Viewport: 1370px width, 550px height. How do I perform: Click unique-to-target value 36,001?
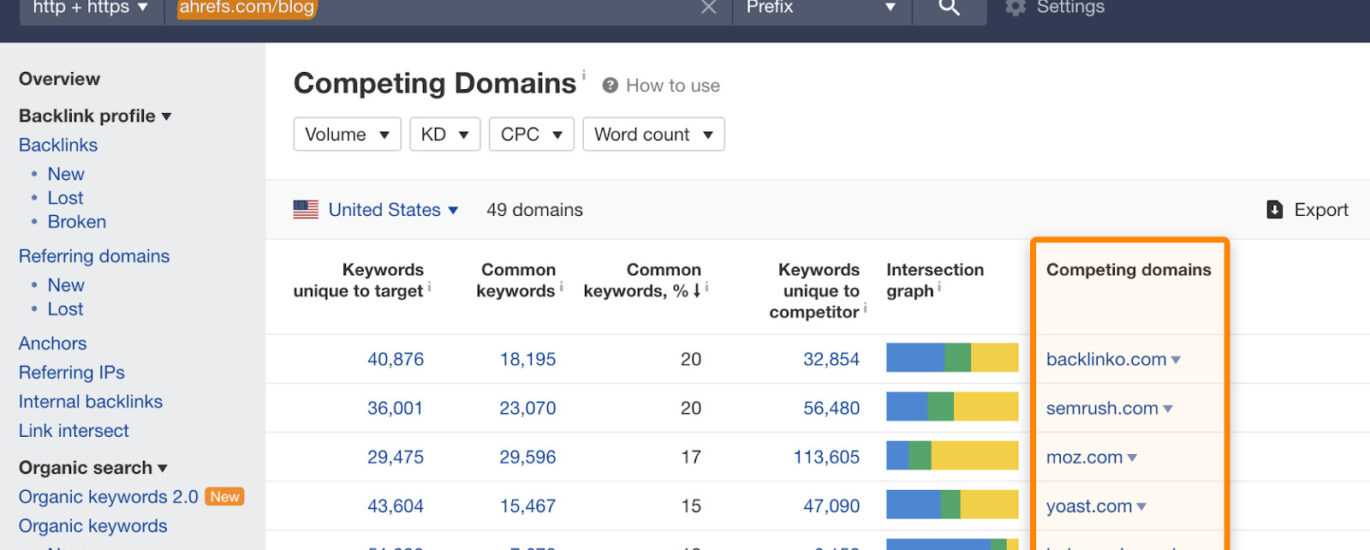[x=395, y=408]
